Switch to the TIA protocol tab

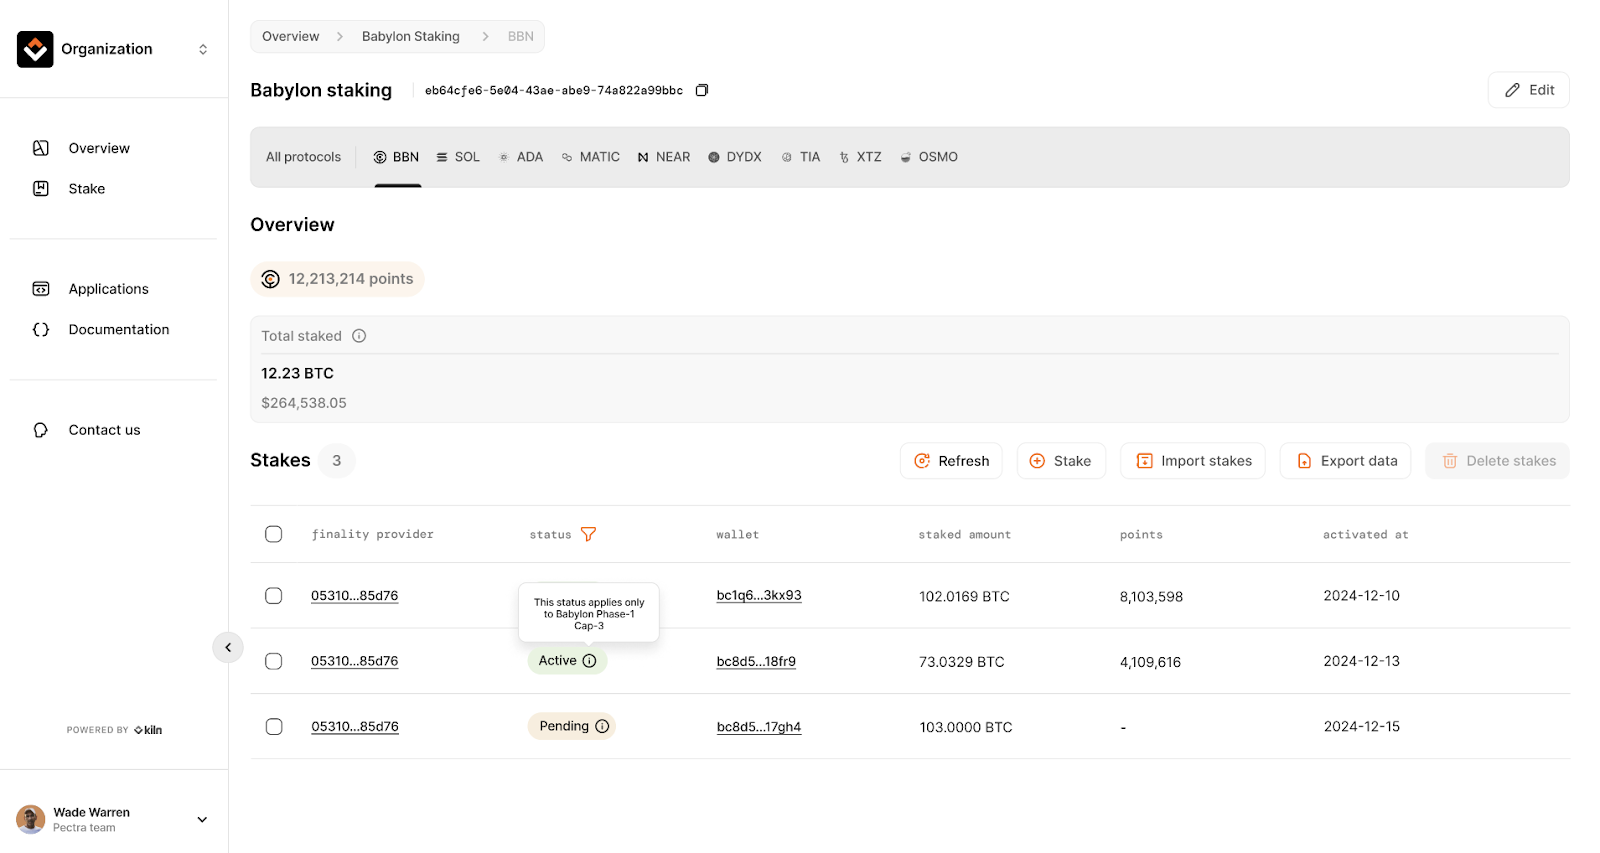tap(801, 157)
